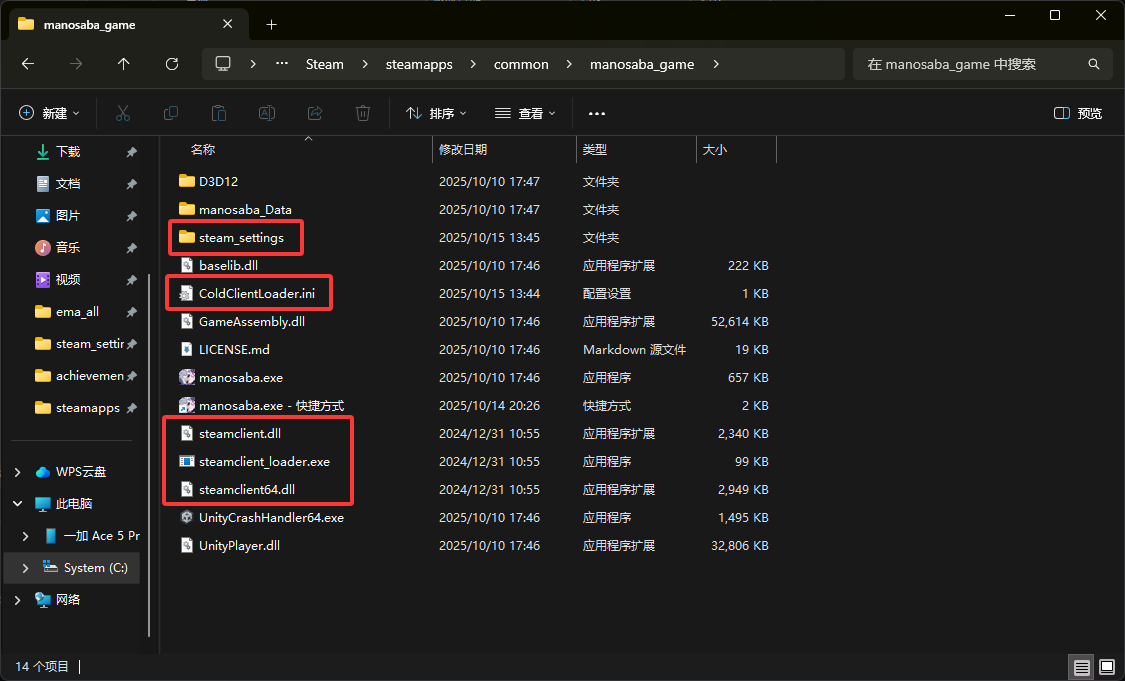Switch to details view in status bar
1125x681 pixels.
[1081, 666]
